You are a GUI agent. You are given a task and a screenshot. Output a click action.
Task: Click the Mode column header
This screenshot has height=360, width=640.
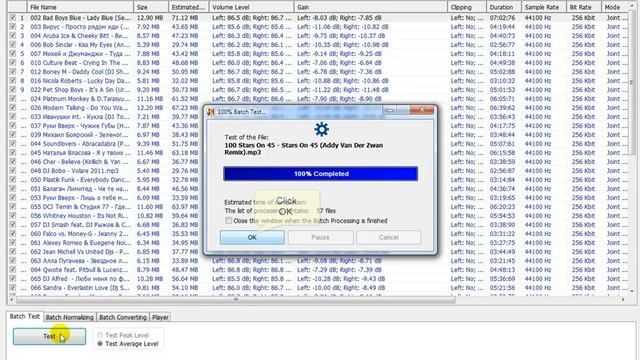click(x=614, y=7)
